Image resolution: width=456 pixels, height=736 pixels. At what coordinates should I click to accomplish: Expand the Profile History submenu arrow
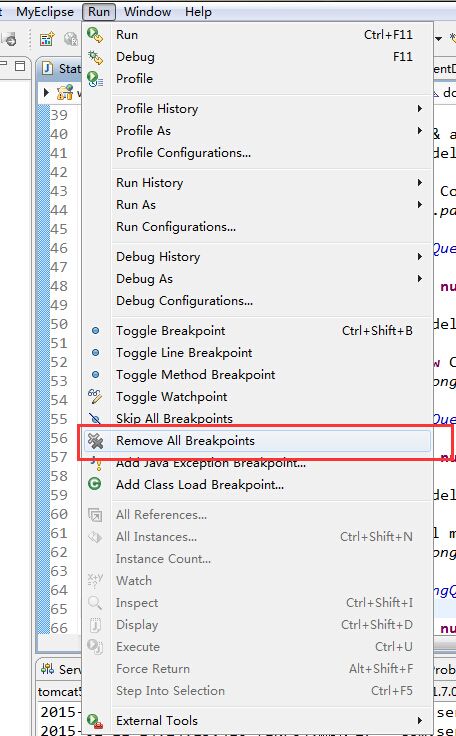point(419,109)
